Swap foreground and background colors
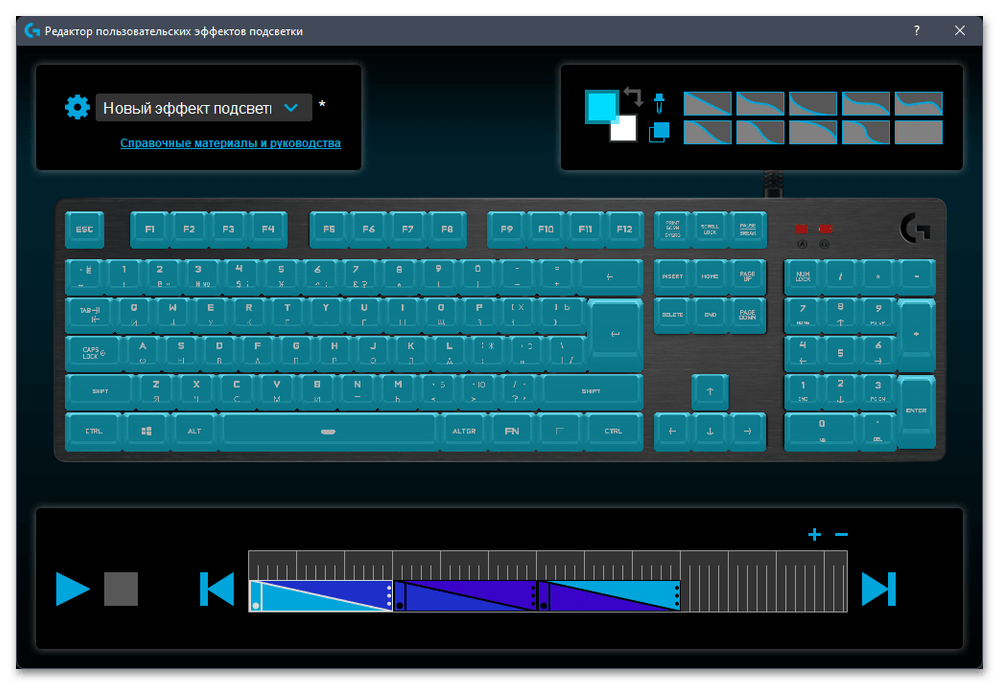Screen dimensions: 999x685 click(634, 97)
